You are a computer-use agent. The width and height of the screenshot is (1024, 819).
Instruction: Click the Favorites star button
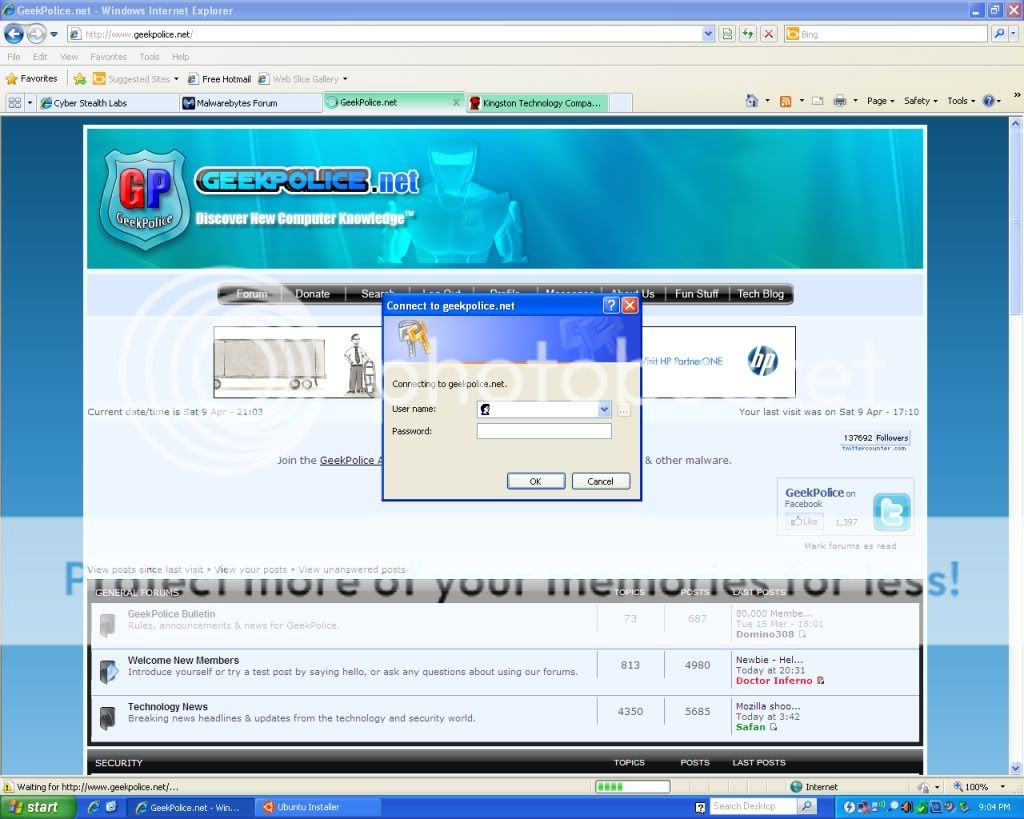coord(31,79)
